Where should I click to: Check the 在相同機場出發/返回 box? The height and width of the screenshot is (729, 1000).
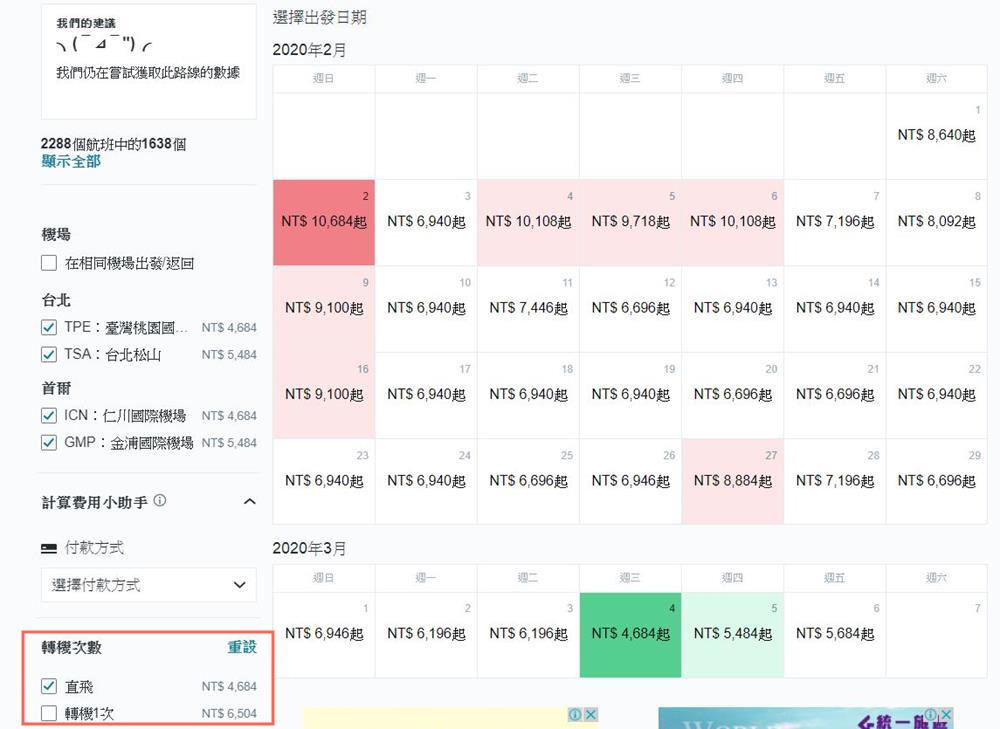click(x=49, y=263)
